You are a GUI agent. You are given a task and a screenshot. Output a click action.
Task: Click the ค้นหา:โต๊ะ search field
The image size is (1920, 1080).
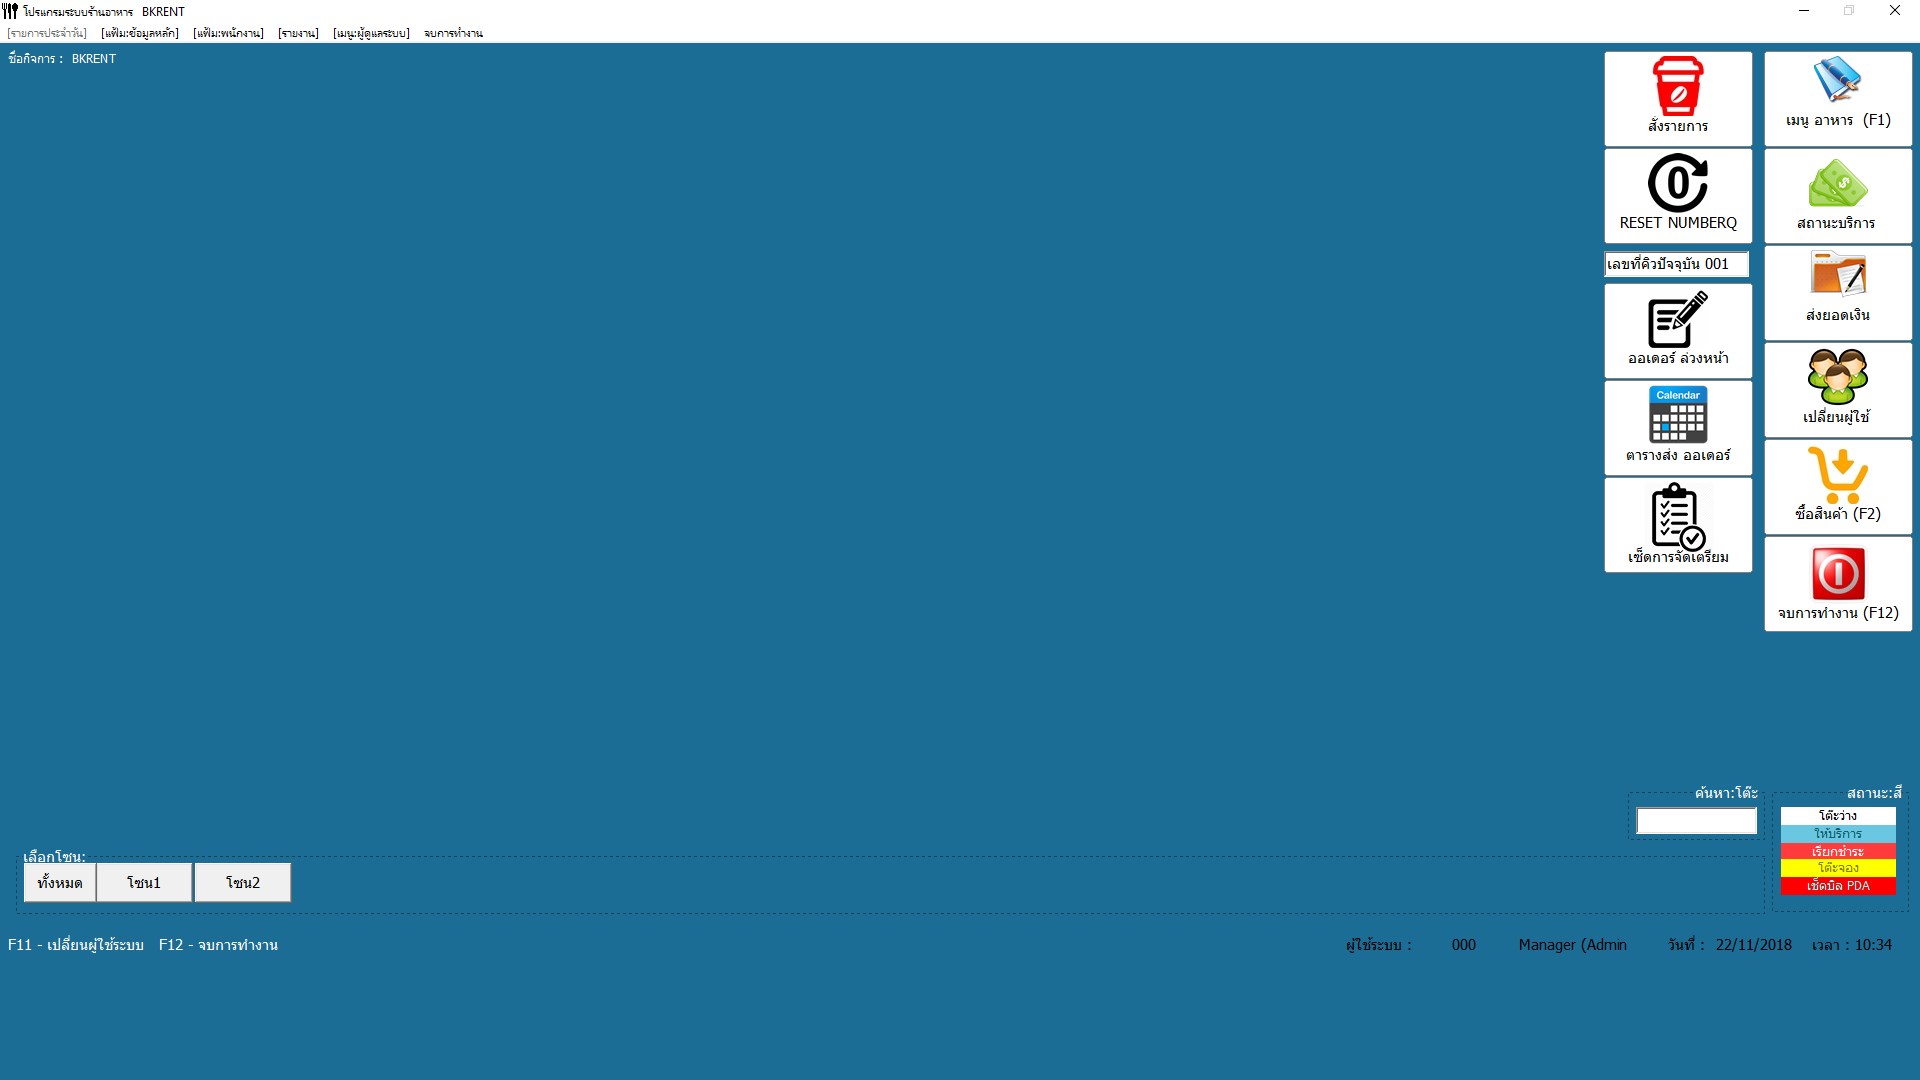(x=1696, y=821)
